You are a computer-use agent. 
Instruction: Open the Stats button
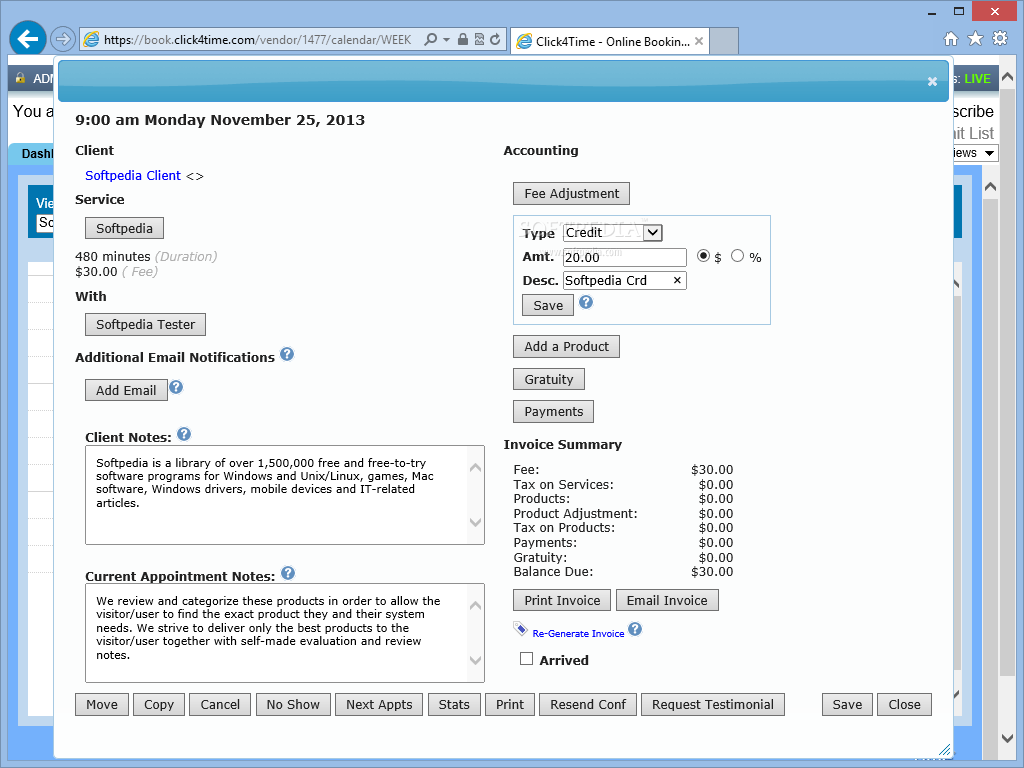click(454, 705)
